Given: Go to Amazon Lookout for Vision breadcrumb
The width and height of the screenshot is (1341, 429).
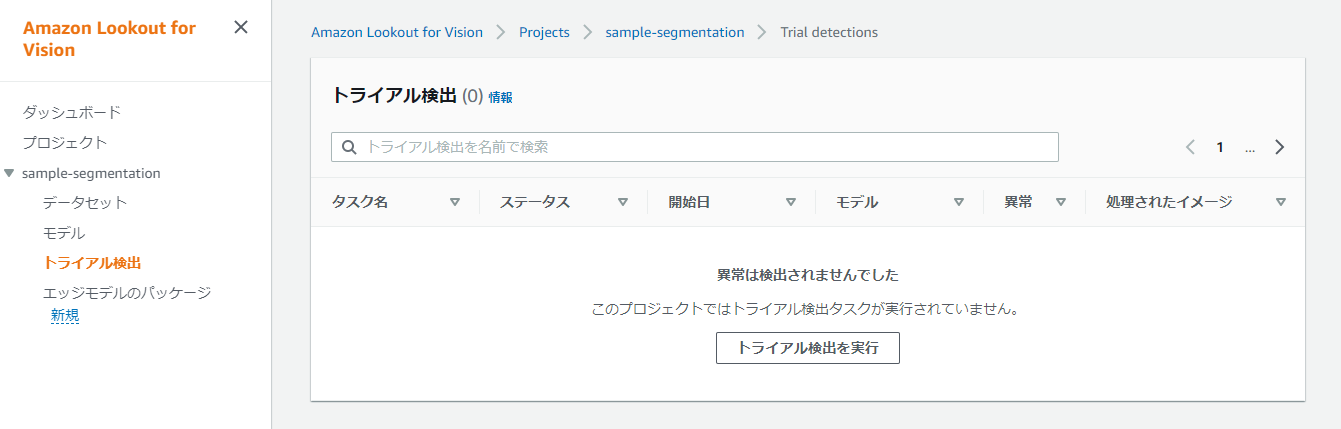Looking at the screenshot, I should (397, 32).
